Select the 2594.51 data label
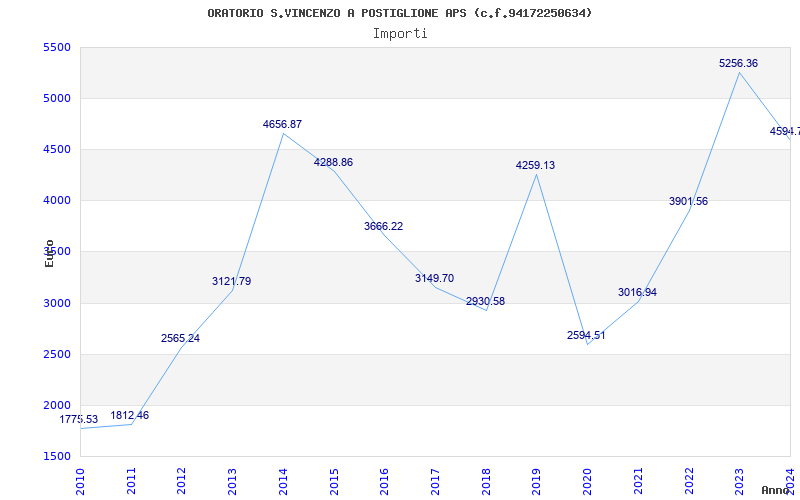 586,335
